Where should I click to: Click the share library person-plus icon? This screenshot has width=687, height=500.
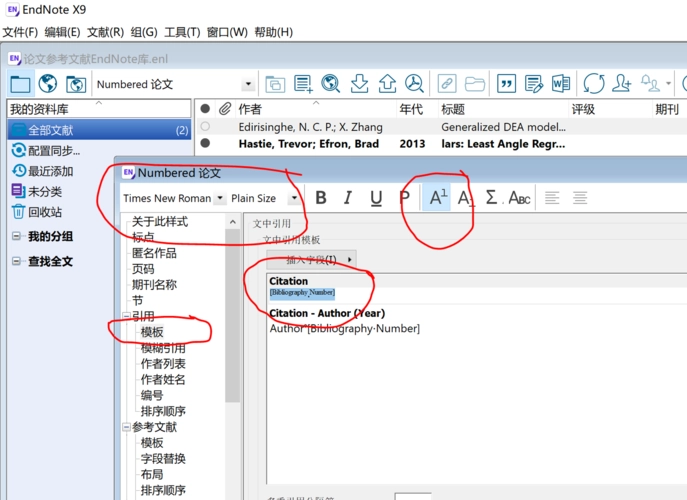tap(621, 84)
